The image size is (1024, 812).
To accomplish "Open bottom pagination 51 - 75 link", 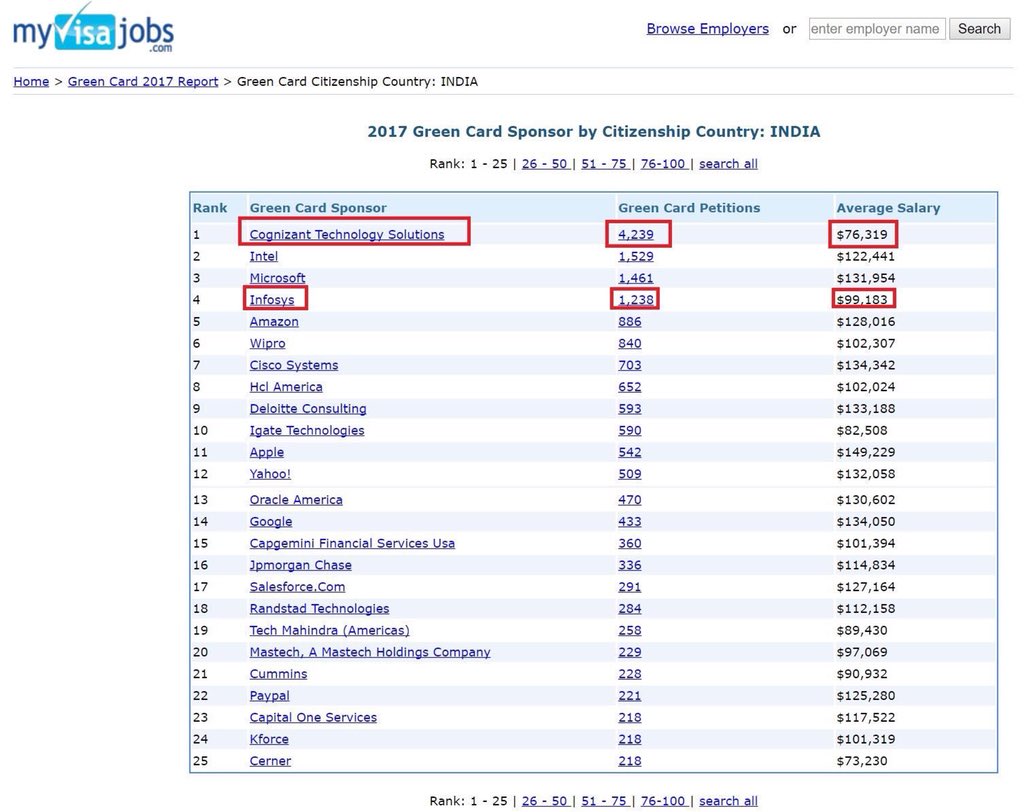I will [604, 801].
